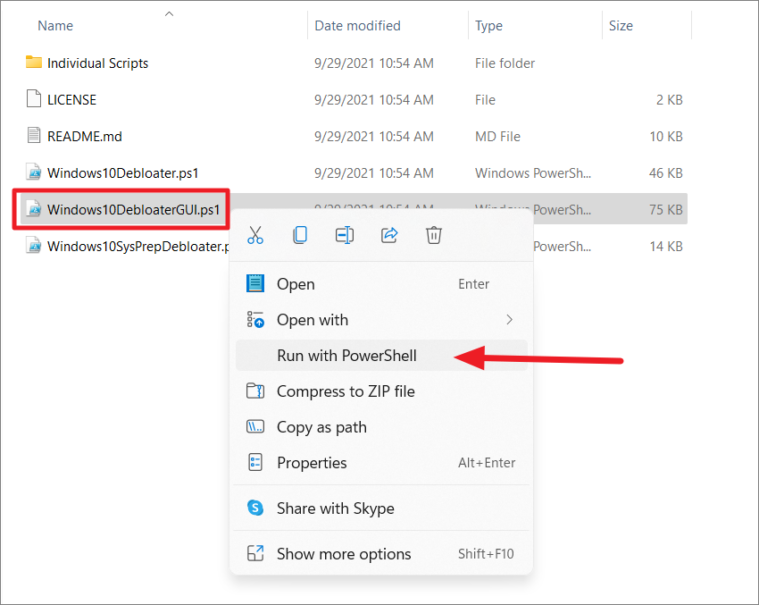Screen dimensions: 759x605
Task: Choose Open from the context menu
Action: click(381, 284)
